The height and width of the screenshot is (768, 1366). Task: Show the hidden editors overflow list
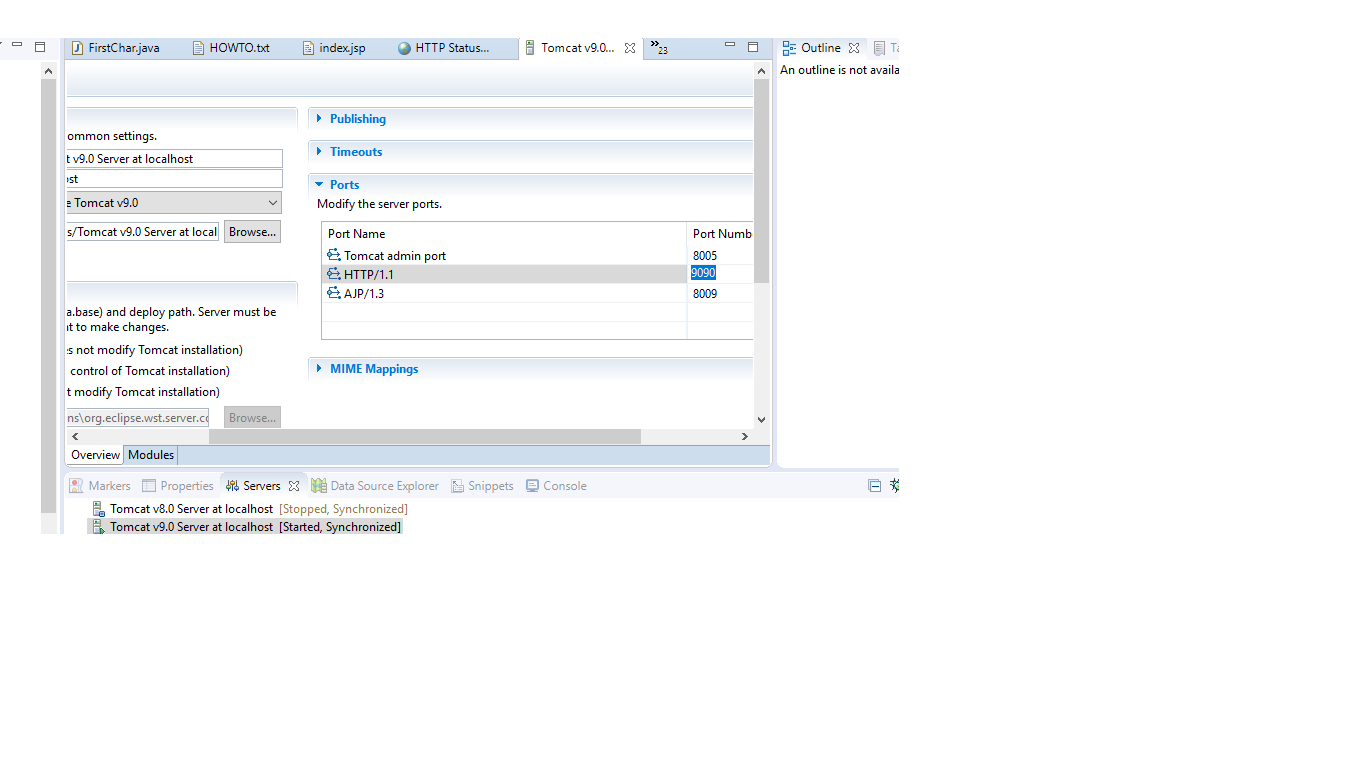click(x=658, y=47)
